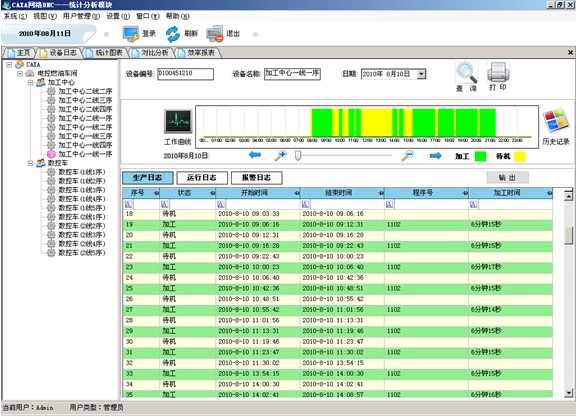Click the 数控车 group people icon
This screenshot has height=416, width=576.
click(x=41, y=163)
